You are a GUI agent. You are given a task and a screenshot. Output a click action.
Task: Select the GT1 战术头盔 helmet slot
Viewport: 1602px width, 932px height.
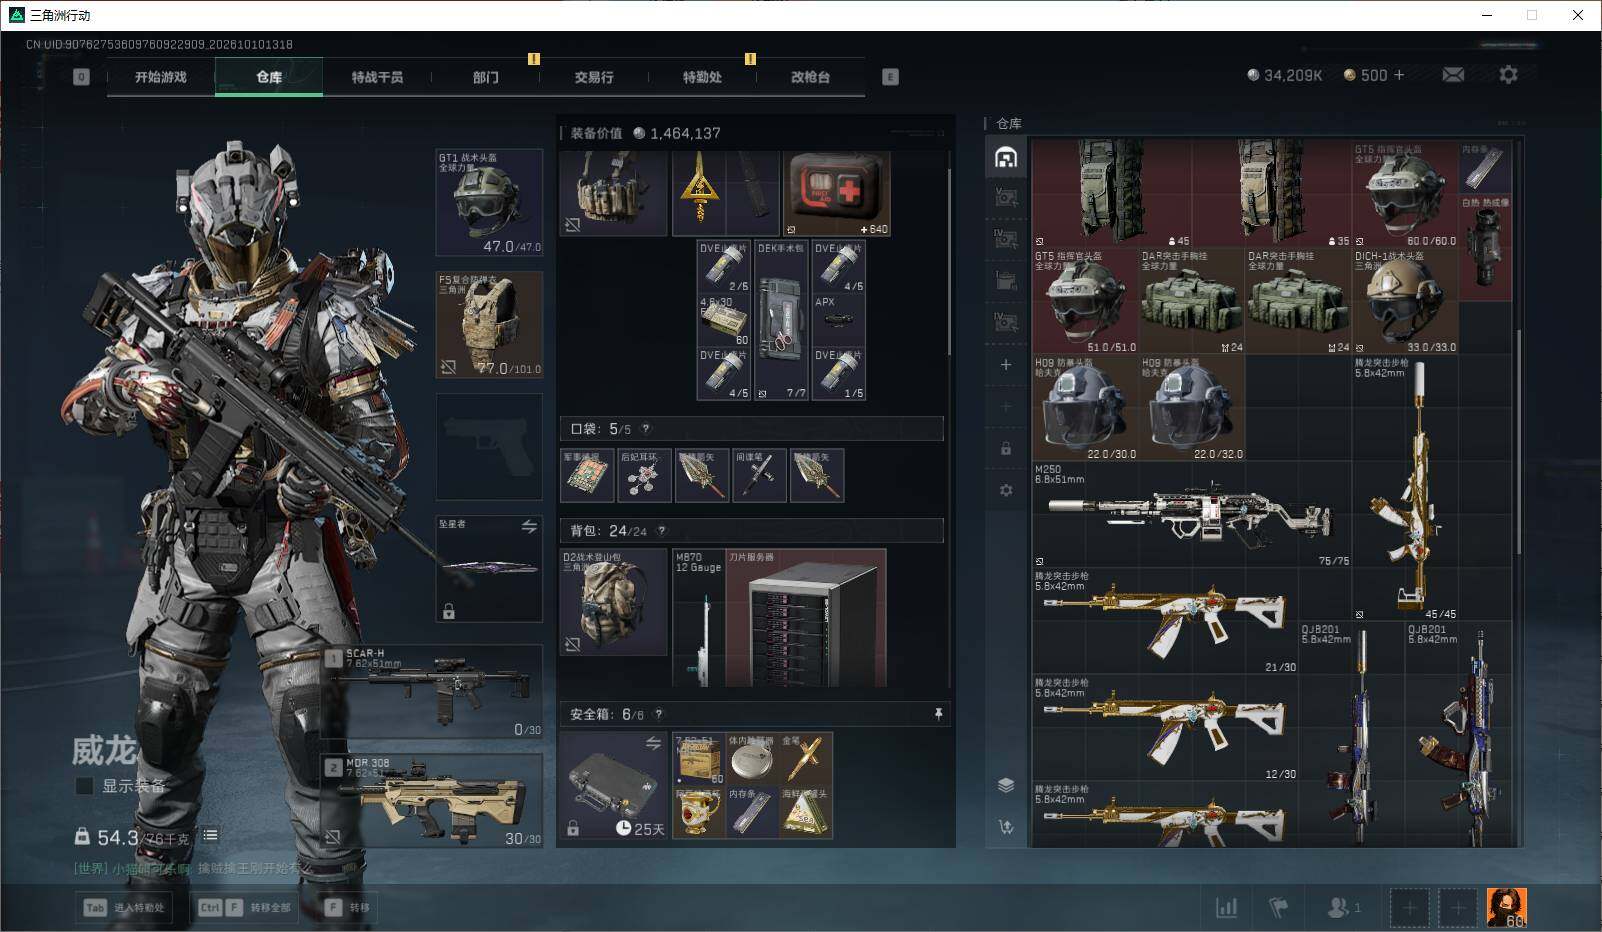[489, 202]
